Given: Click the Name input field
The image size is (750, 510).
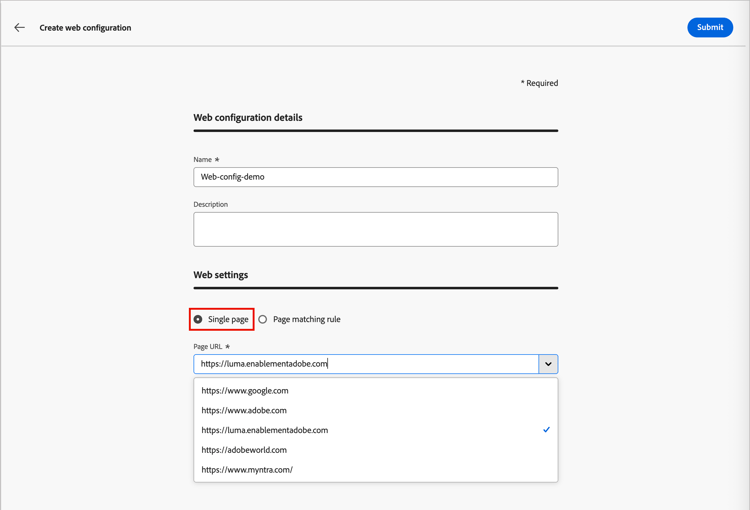Looking at the screenshot, I should (375, 177).
